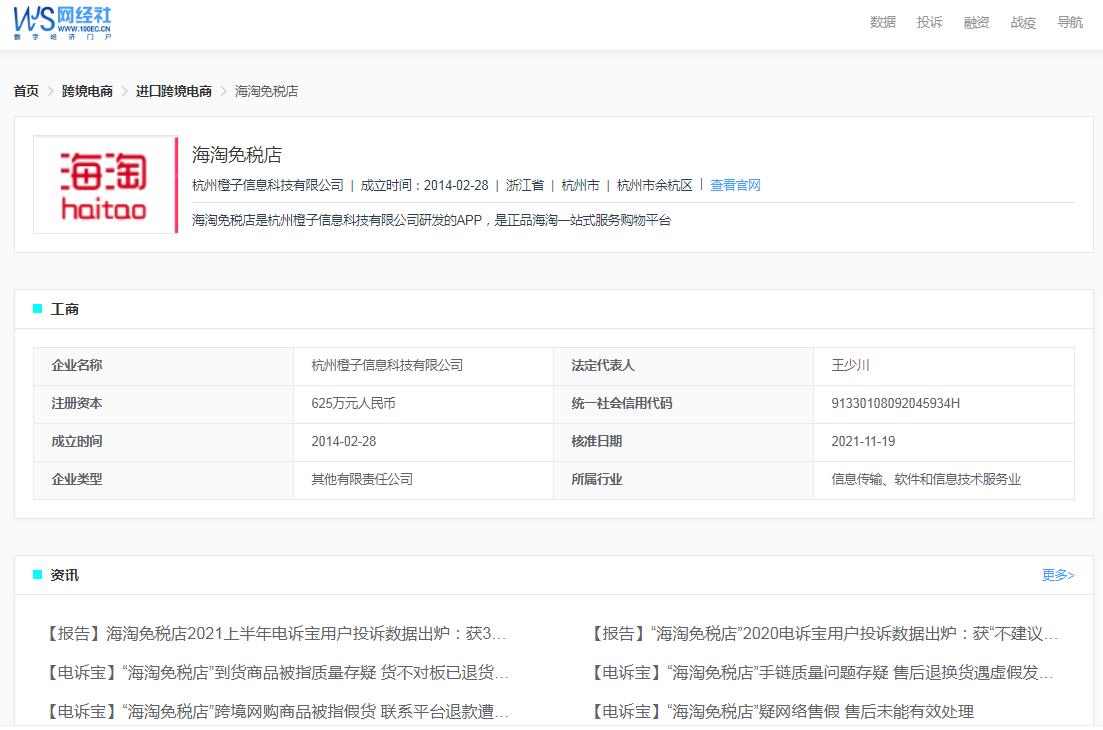
Task: Open the 导航 menu item
Action: pos(1070,22)
